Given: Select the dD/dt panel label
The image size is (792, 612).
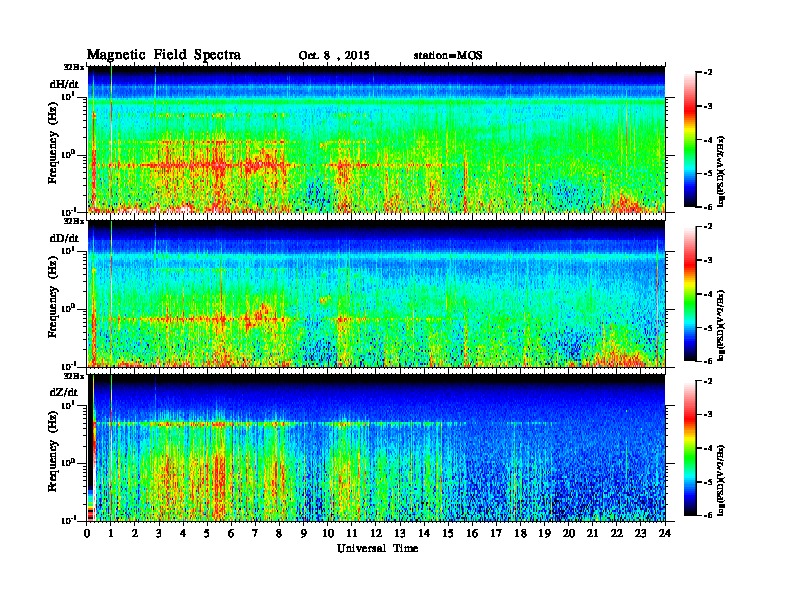Looking at the screenshot, I should 64,238.
